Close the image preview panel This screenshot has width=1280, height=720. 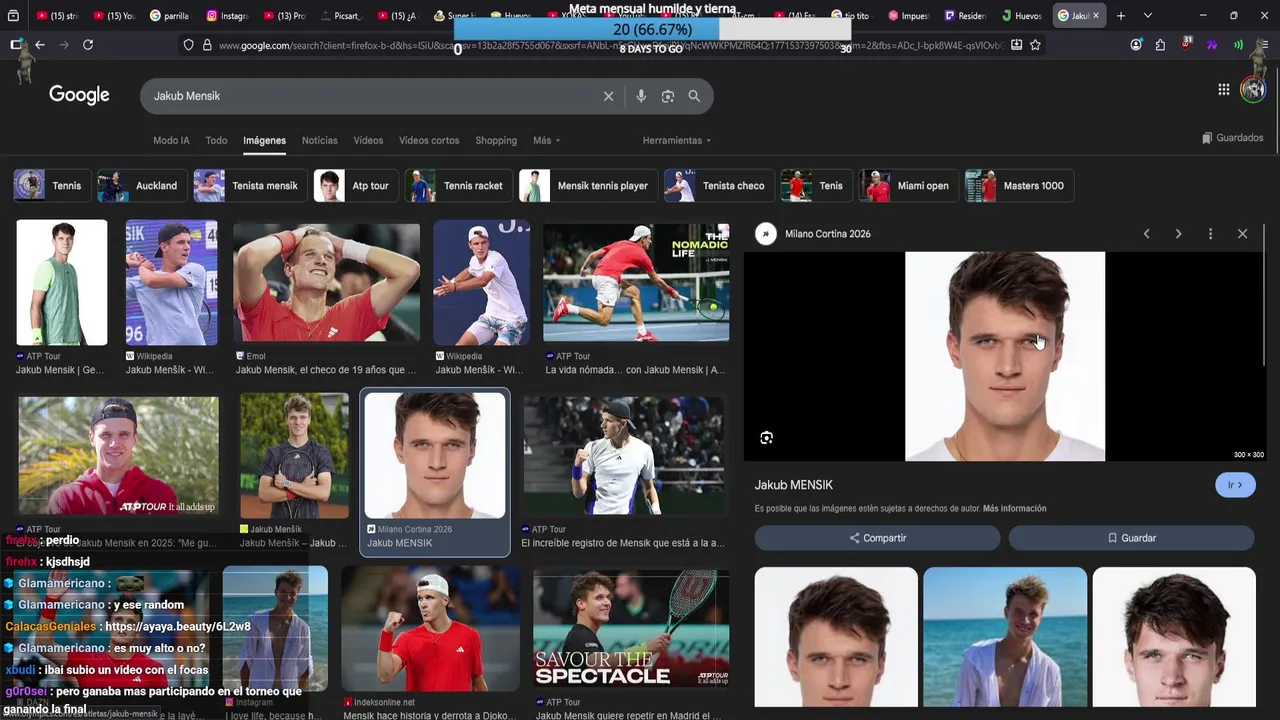1242,234
